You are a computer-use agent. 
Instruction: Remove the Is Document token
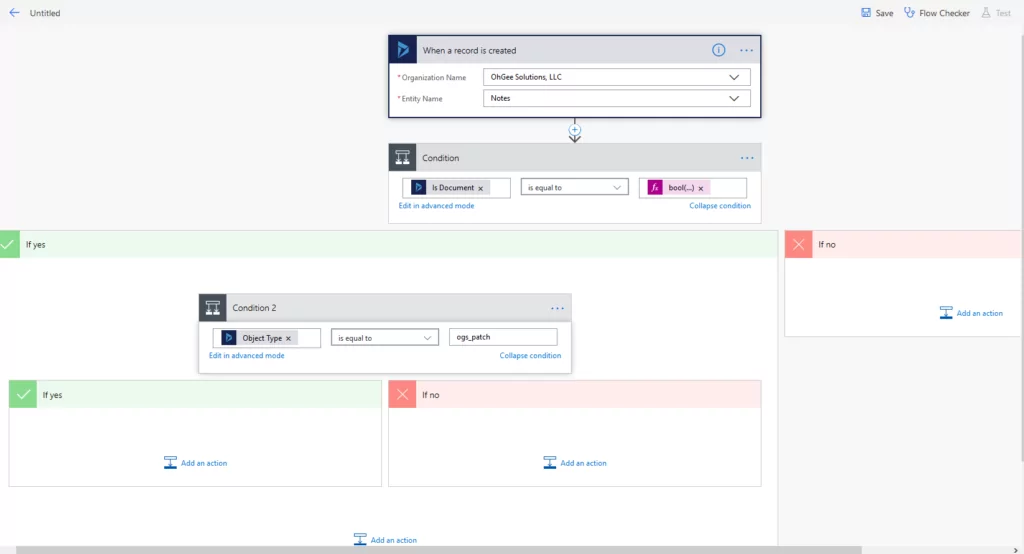pyautogui.click(x=481, y=188)
